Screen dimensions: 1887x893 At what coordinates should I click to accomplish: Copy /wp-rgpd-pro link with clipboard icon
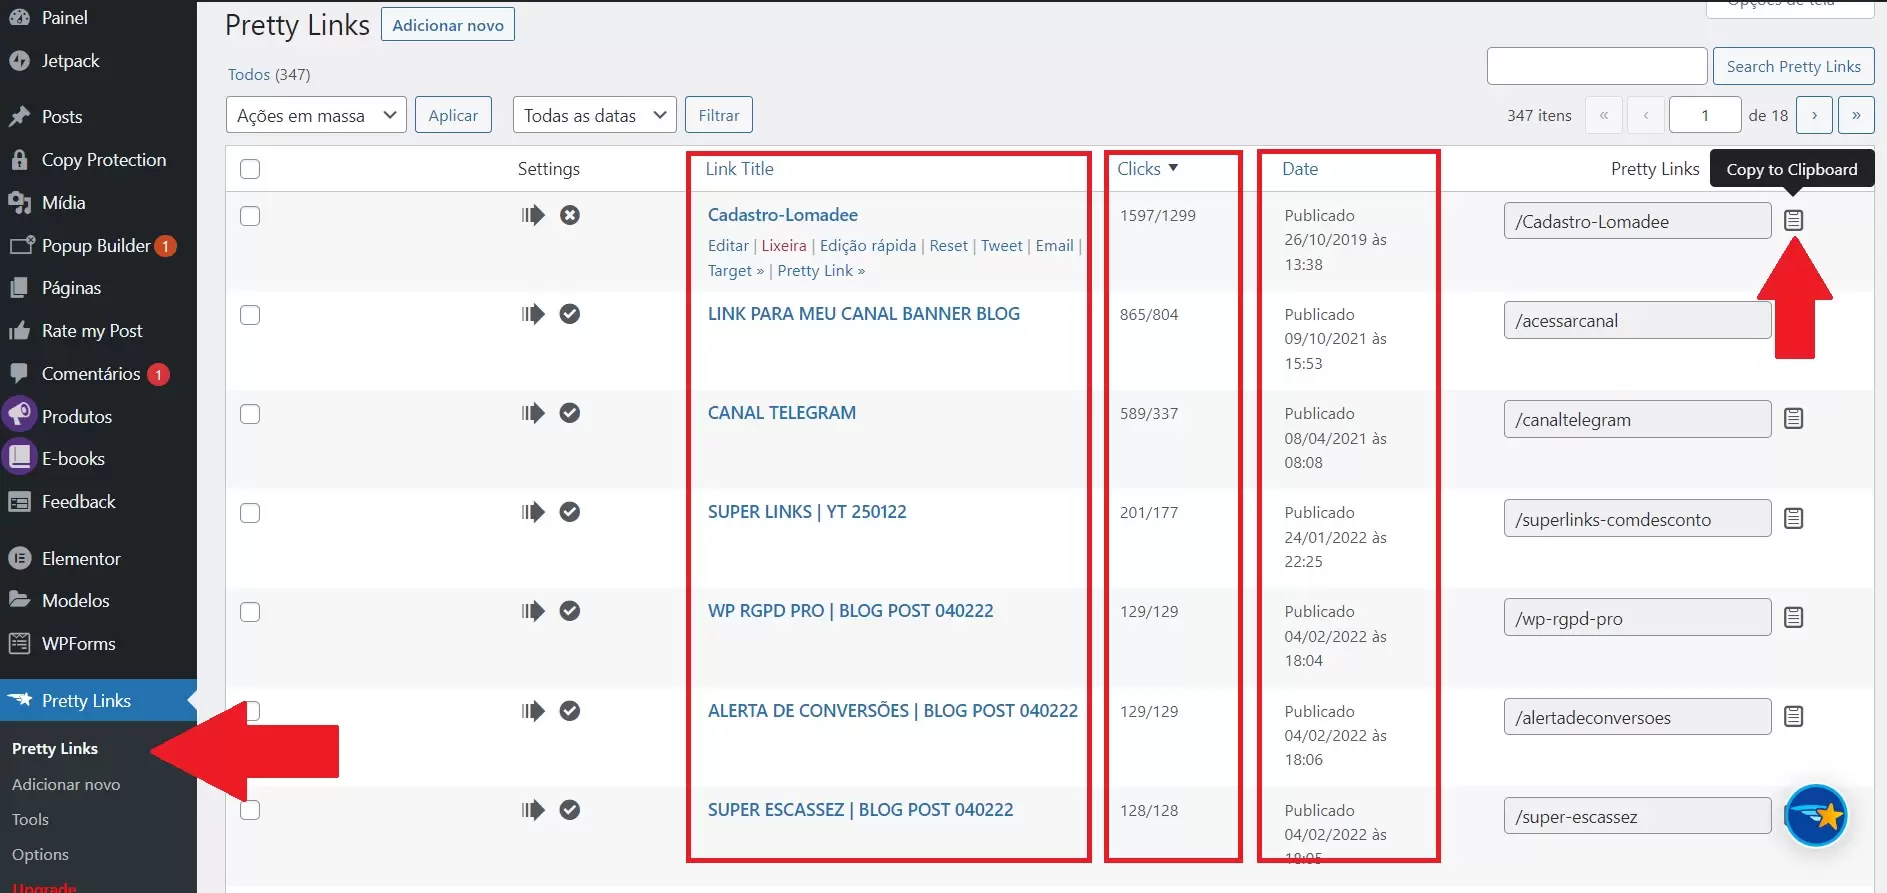[1794, 617]
